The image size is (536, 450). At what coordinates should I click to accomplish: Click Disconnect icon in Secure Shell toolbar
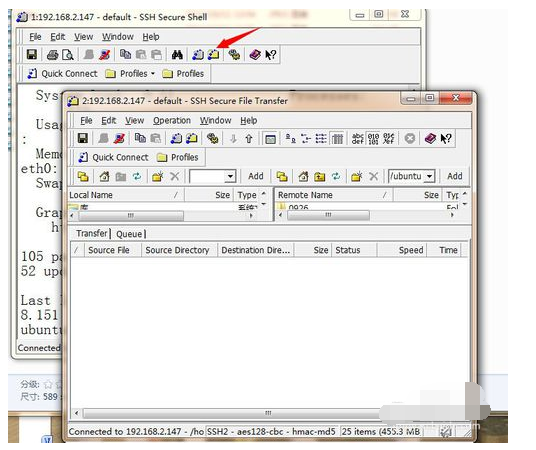(105, 55)
